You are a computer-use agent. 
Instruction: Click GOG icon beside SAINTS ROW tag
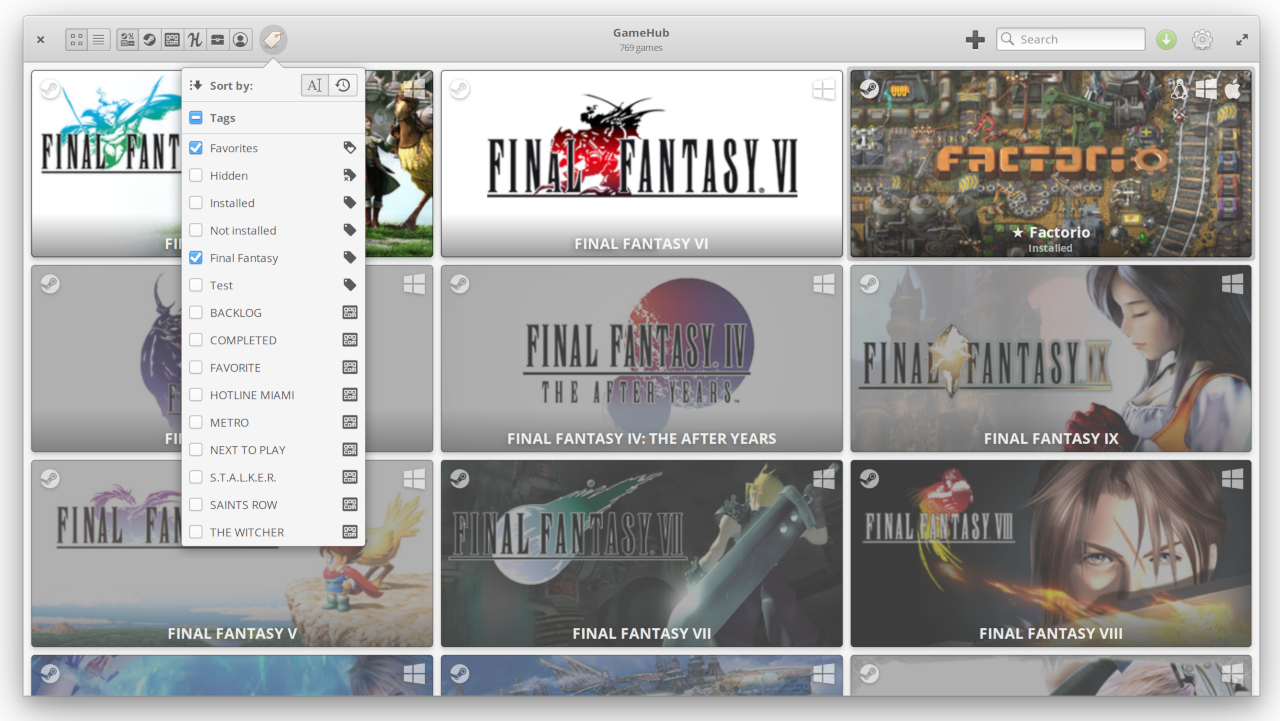(x=350, y=505)
